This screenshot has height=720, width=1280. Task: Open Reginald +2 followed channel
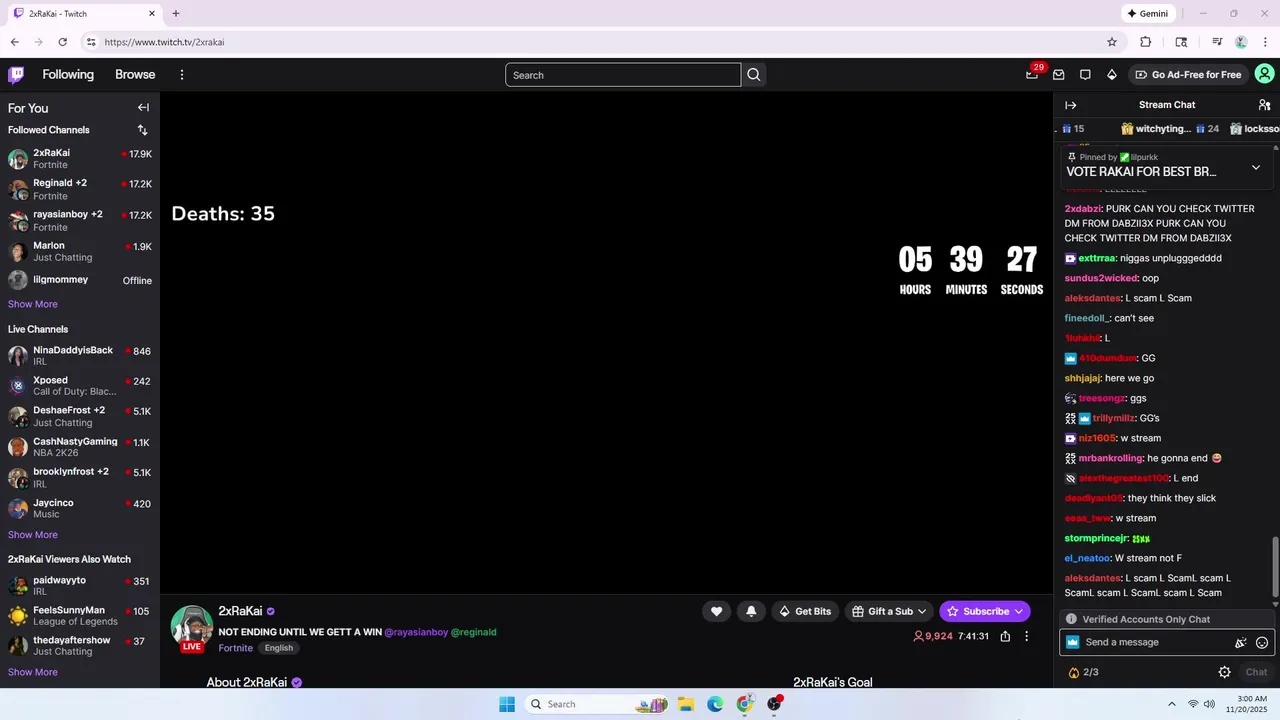click(80, 189)
